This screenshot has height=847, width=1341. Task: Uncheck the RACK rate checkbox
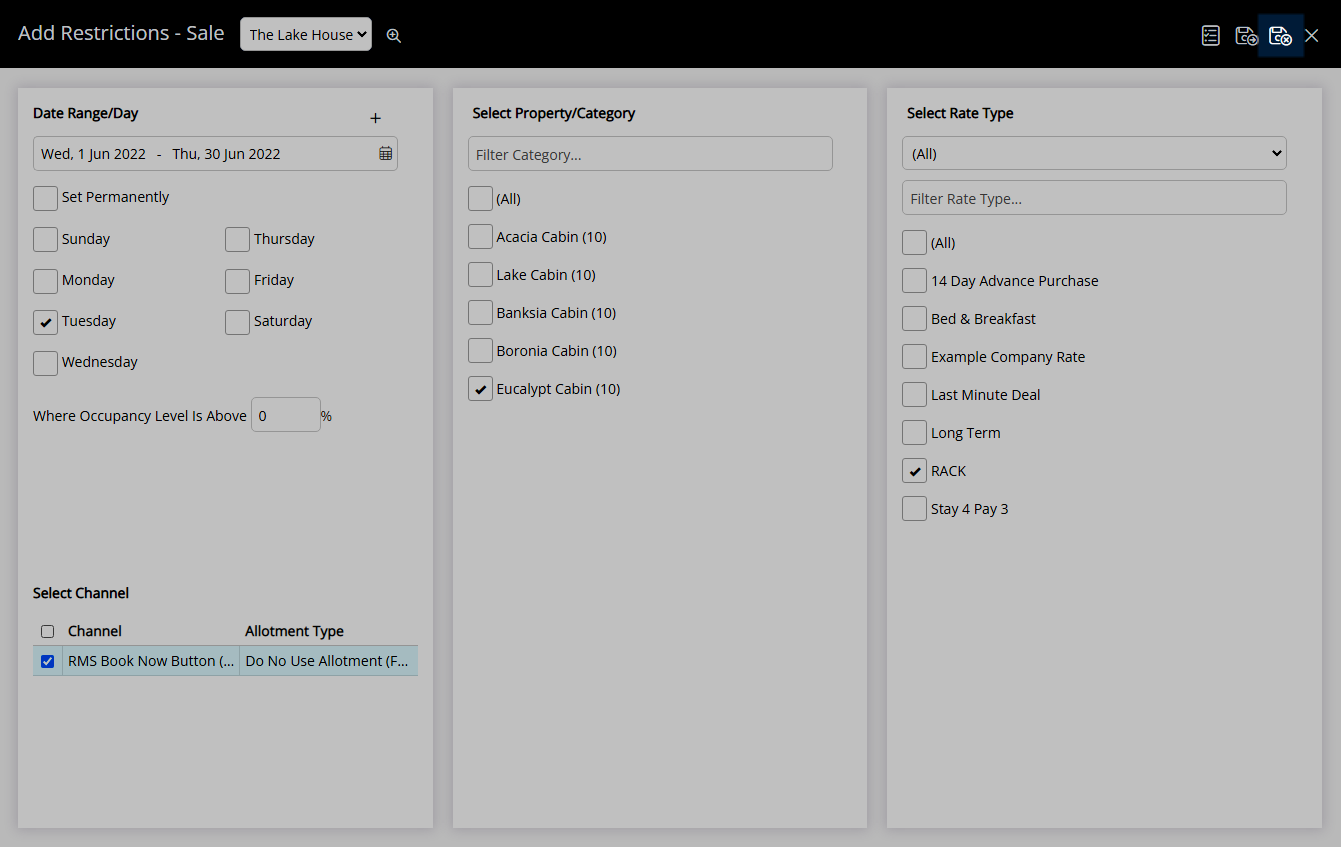[x=915, y=471]
